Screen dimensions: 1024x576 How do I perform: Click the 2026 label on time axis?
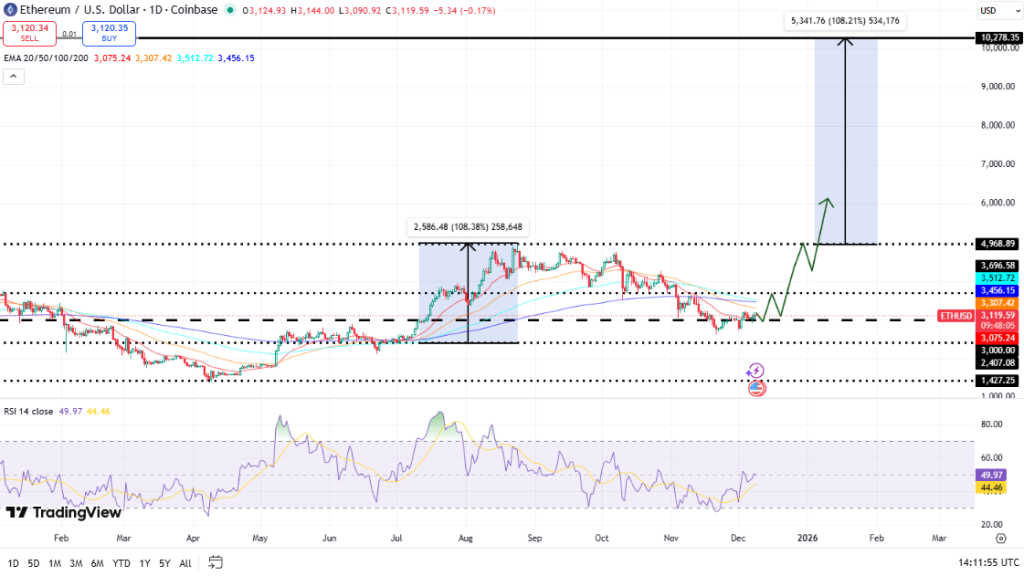point(807,538)
